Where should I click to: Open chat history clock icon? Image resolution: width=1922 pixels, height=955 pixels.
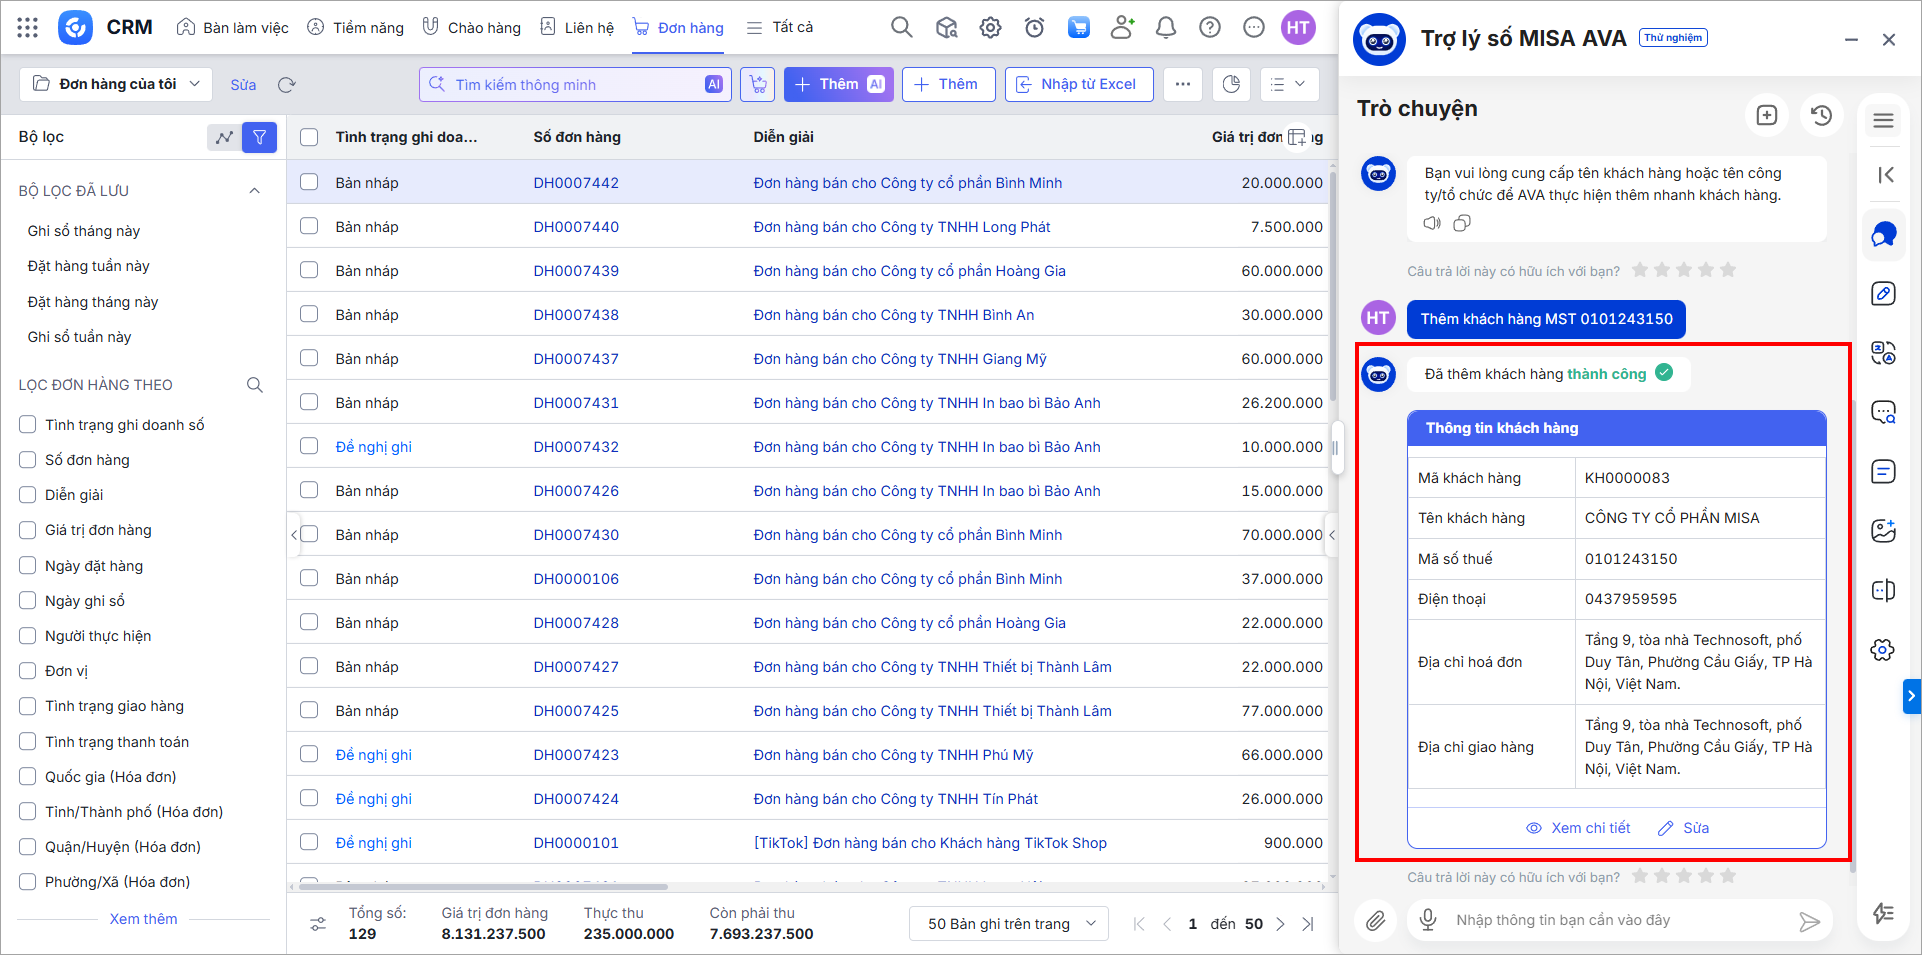pyautogui.click(x=1821, y=115)
